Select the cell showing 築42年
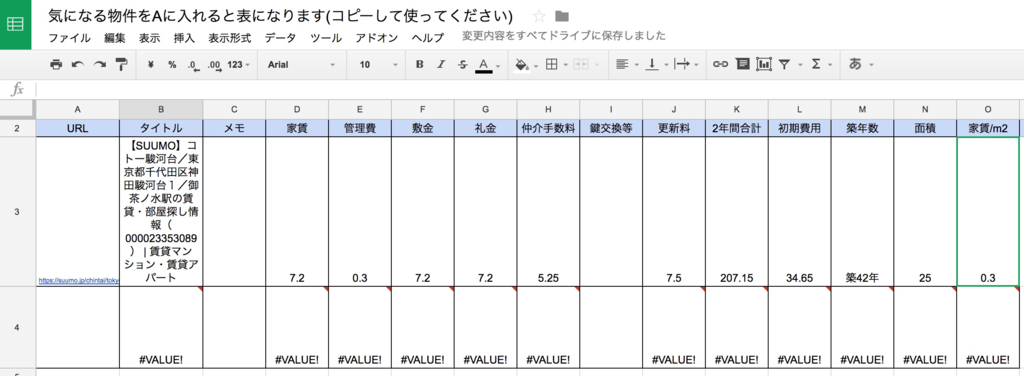1024x376 pixels. click(x=862, y=212)
